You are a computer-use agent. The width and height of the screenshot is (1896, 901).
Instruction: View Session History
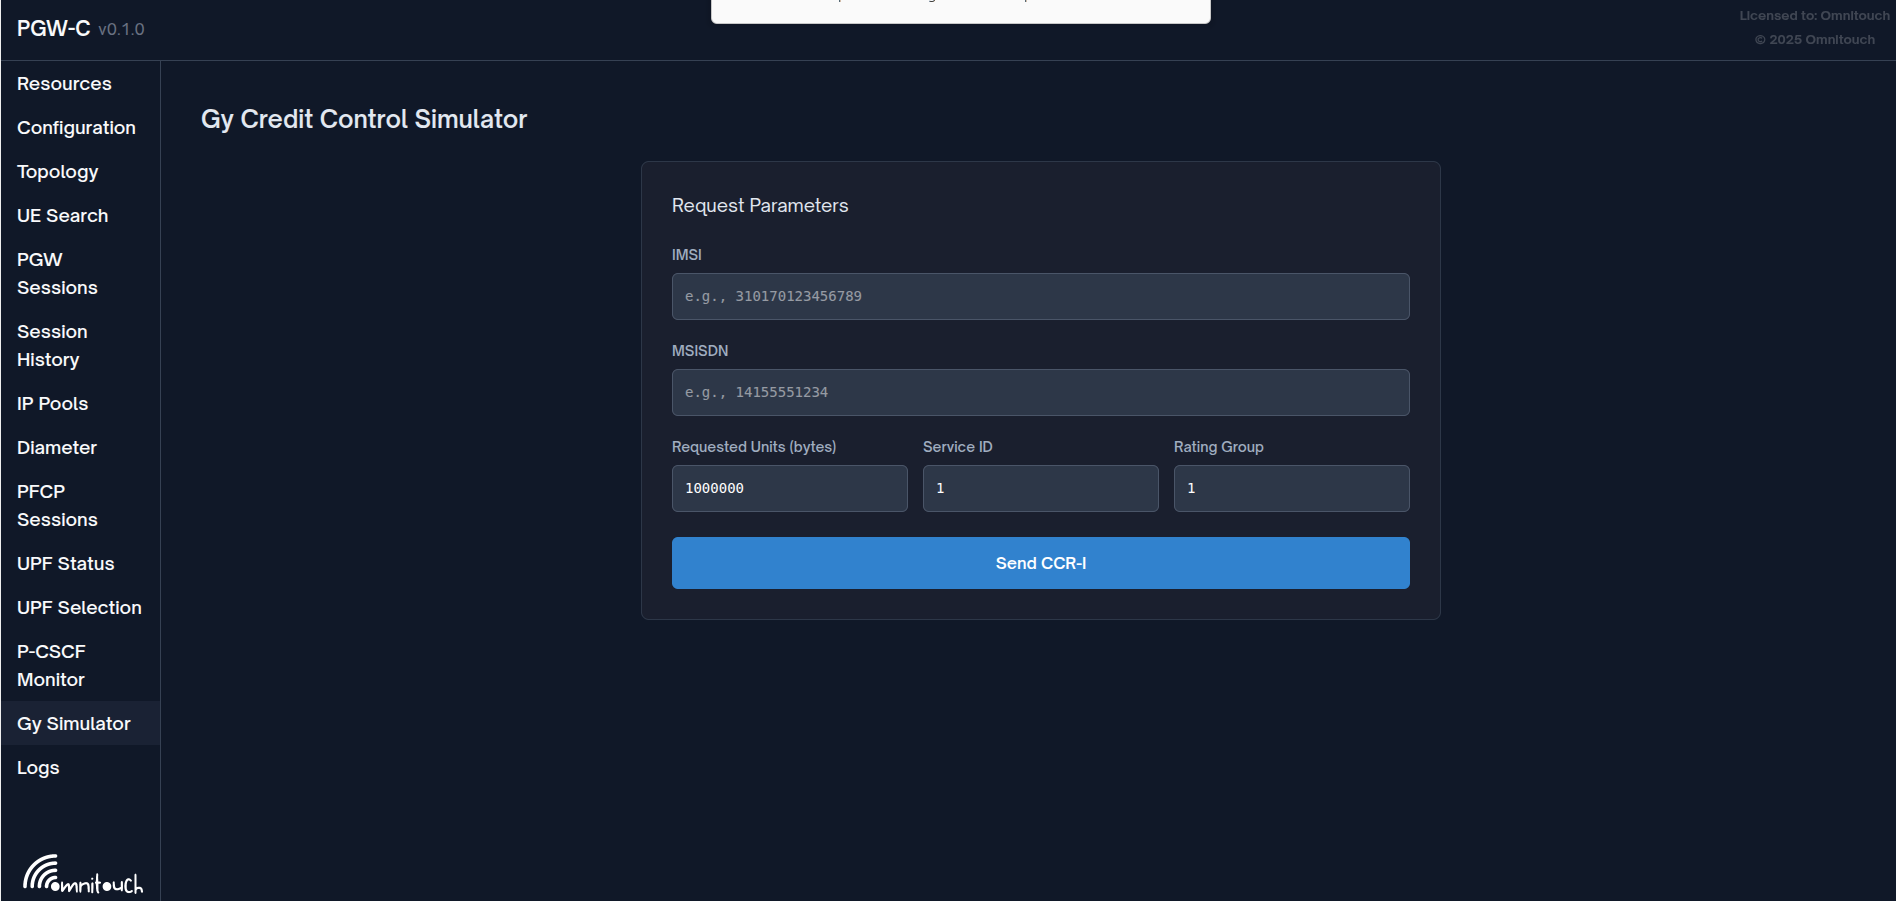point(52,346)
